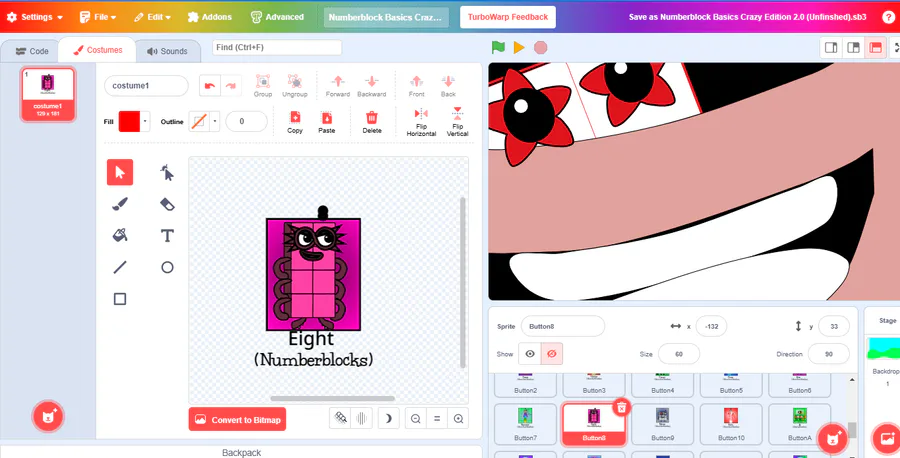Select the Eraser tool

167,204
